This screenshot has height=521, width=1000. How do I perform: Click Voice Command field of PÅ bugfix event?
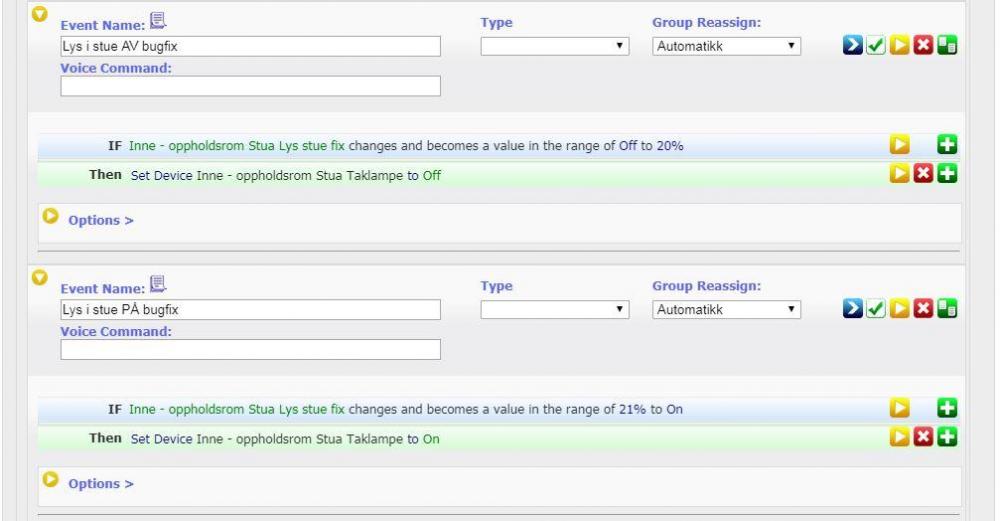click(x=250, y=349)
